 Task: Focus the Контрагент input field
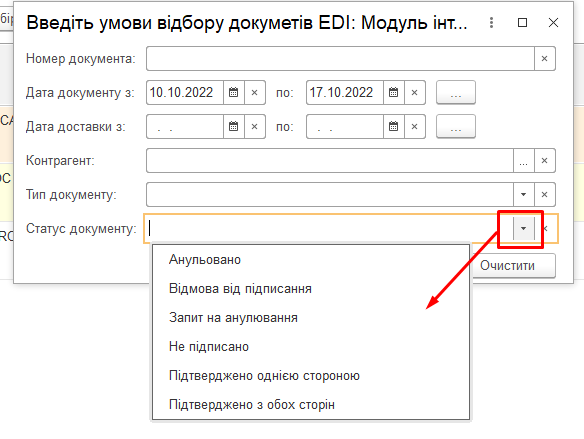330,160
